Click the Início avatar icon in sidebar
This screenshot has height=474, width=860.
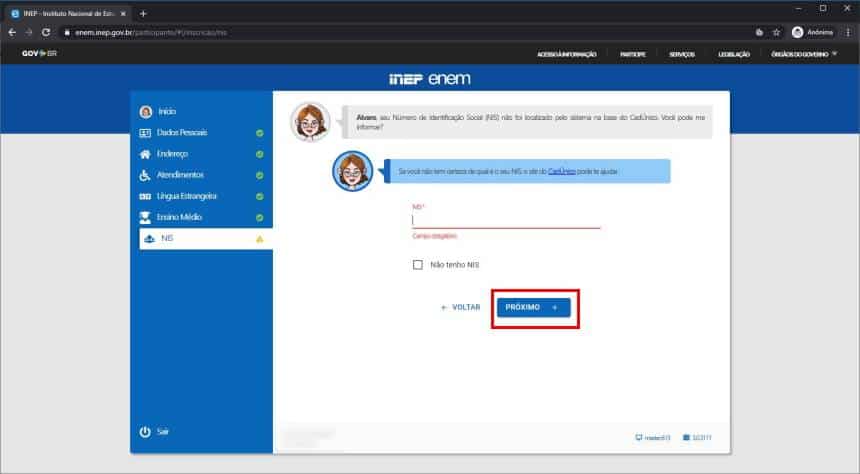(x=145, y=112)
